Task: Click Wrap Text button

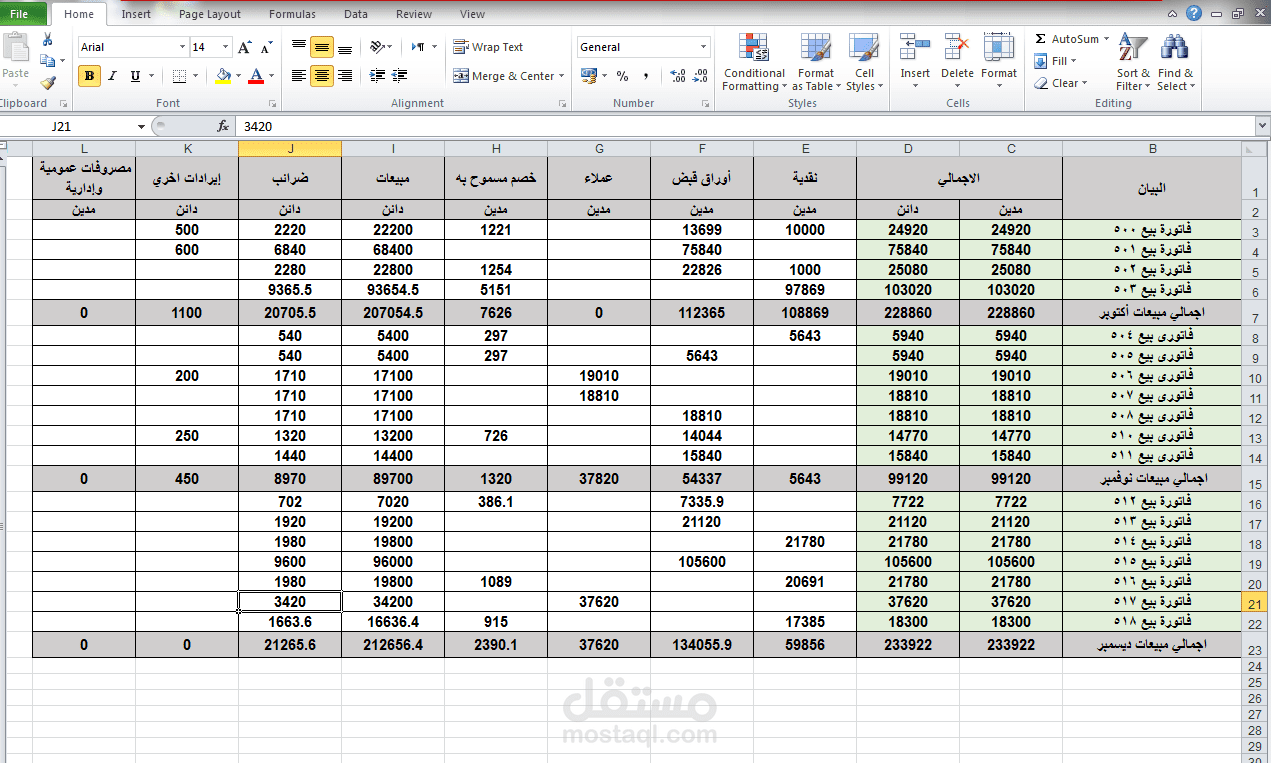Action: [x=488, y=47]
